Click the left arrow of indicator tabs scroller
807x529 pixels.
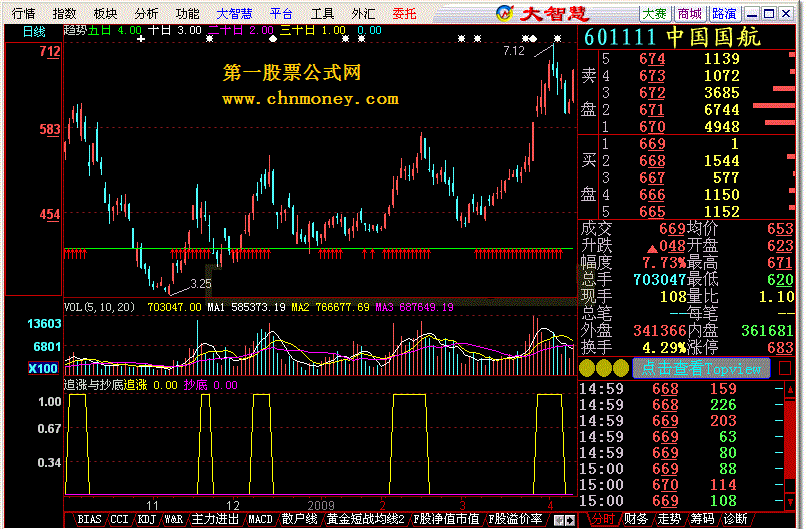pyautogui.click(x=558, y=520)
